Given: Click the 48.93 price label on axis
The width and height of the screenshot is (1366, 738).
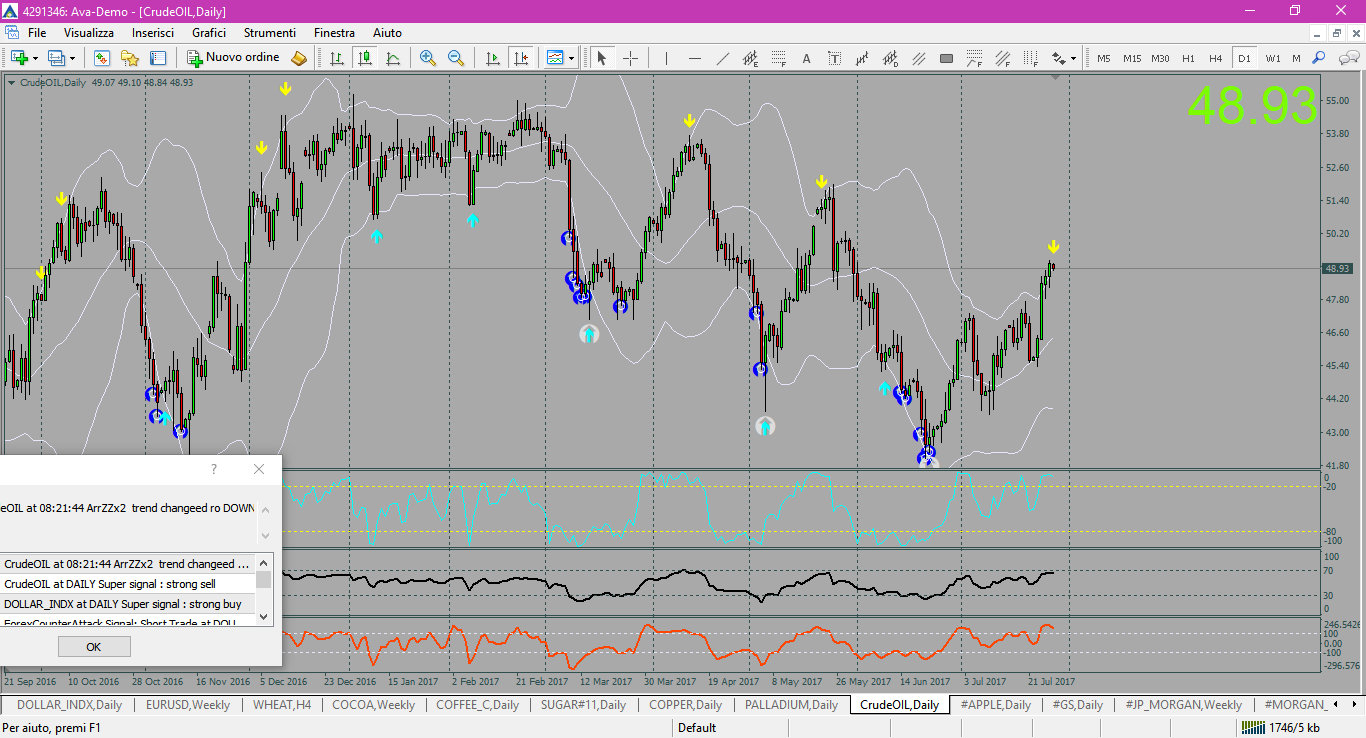Looking at the screenshot, I should [x=1337, y=268].
